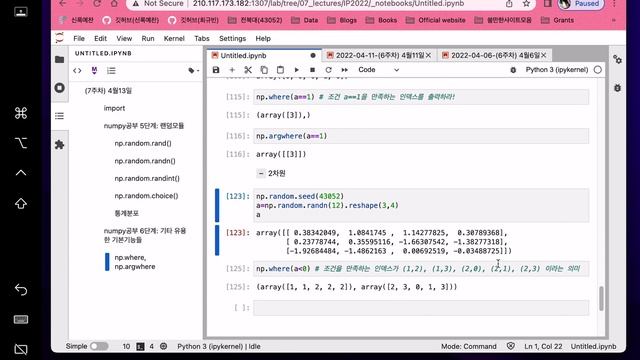Viewport: 640px width, 360px height.
Task: Go to np.where, np.argwhere in TOC
Action: tap(135, 262)
